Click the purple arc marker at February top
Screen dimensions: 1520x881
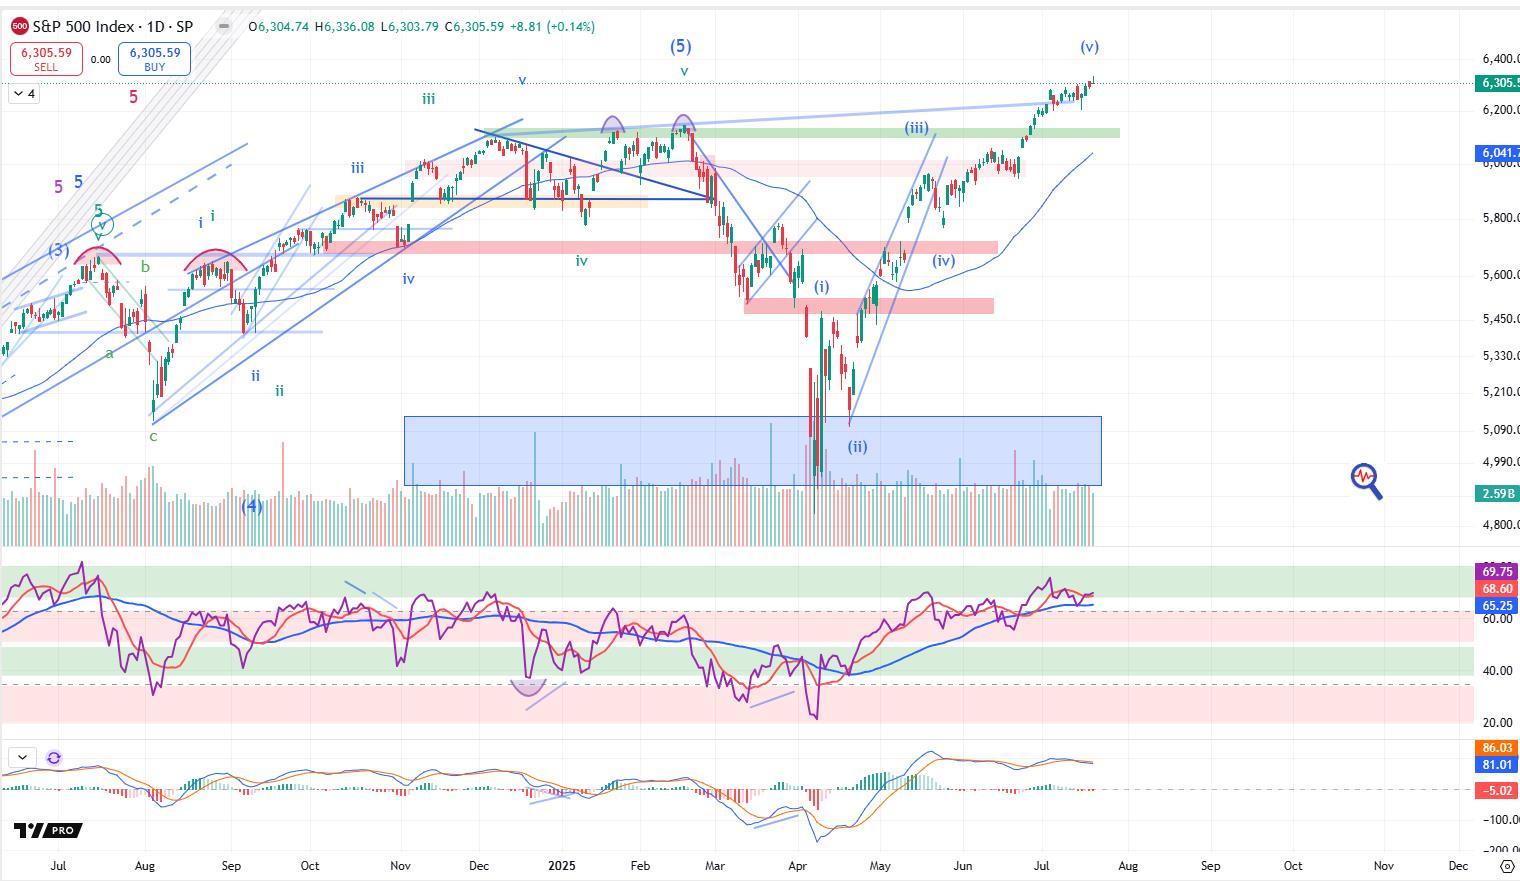click(684, 125)
